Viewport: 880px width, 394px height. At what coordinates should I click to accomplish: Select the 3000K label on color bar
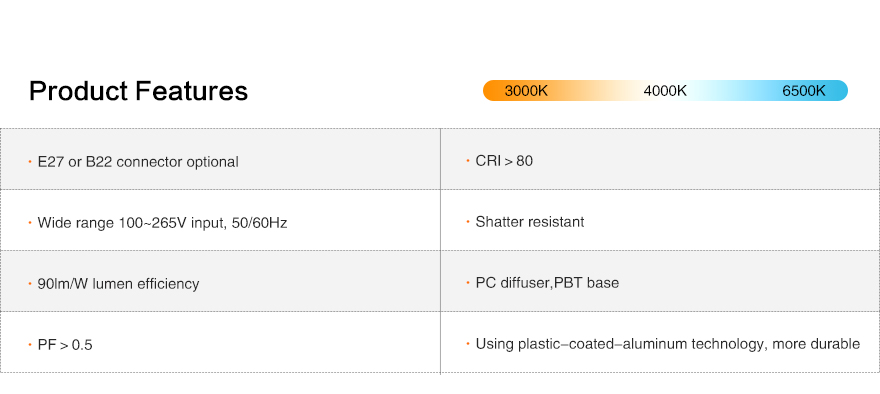tap(526, 91)
